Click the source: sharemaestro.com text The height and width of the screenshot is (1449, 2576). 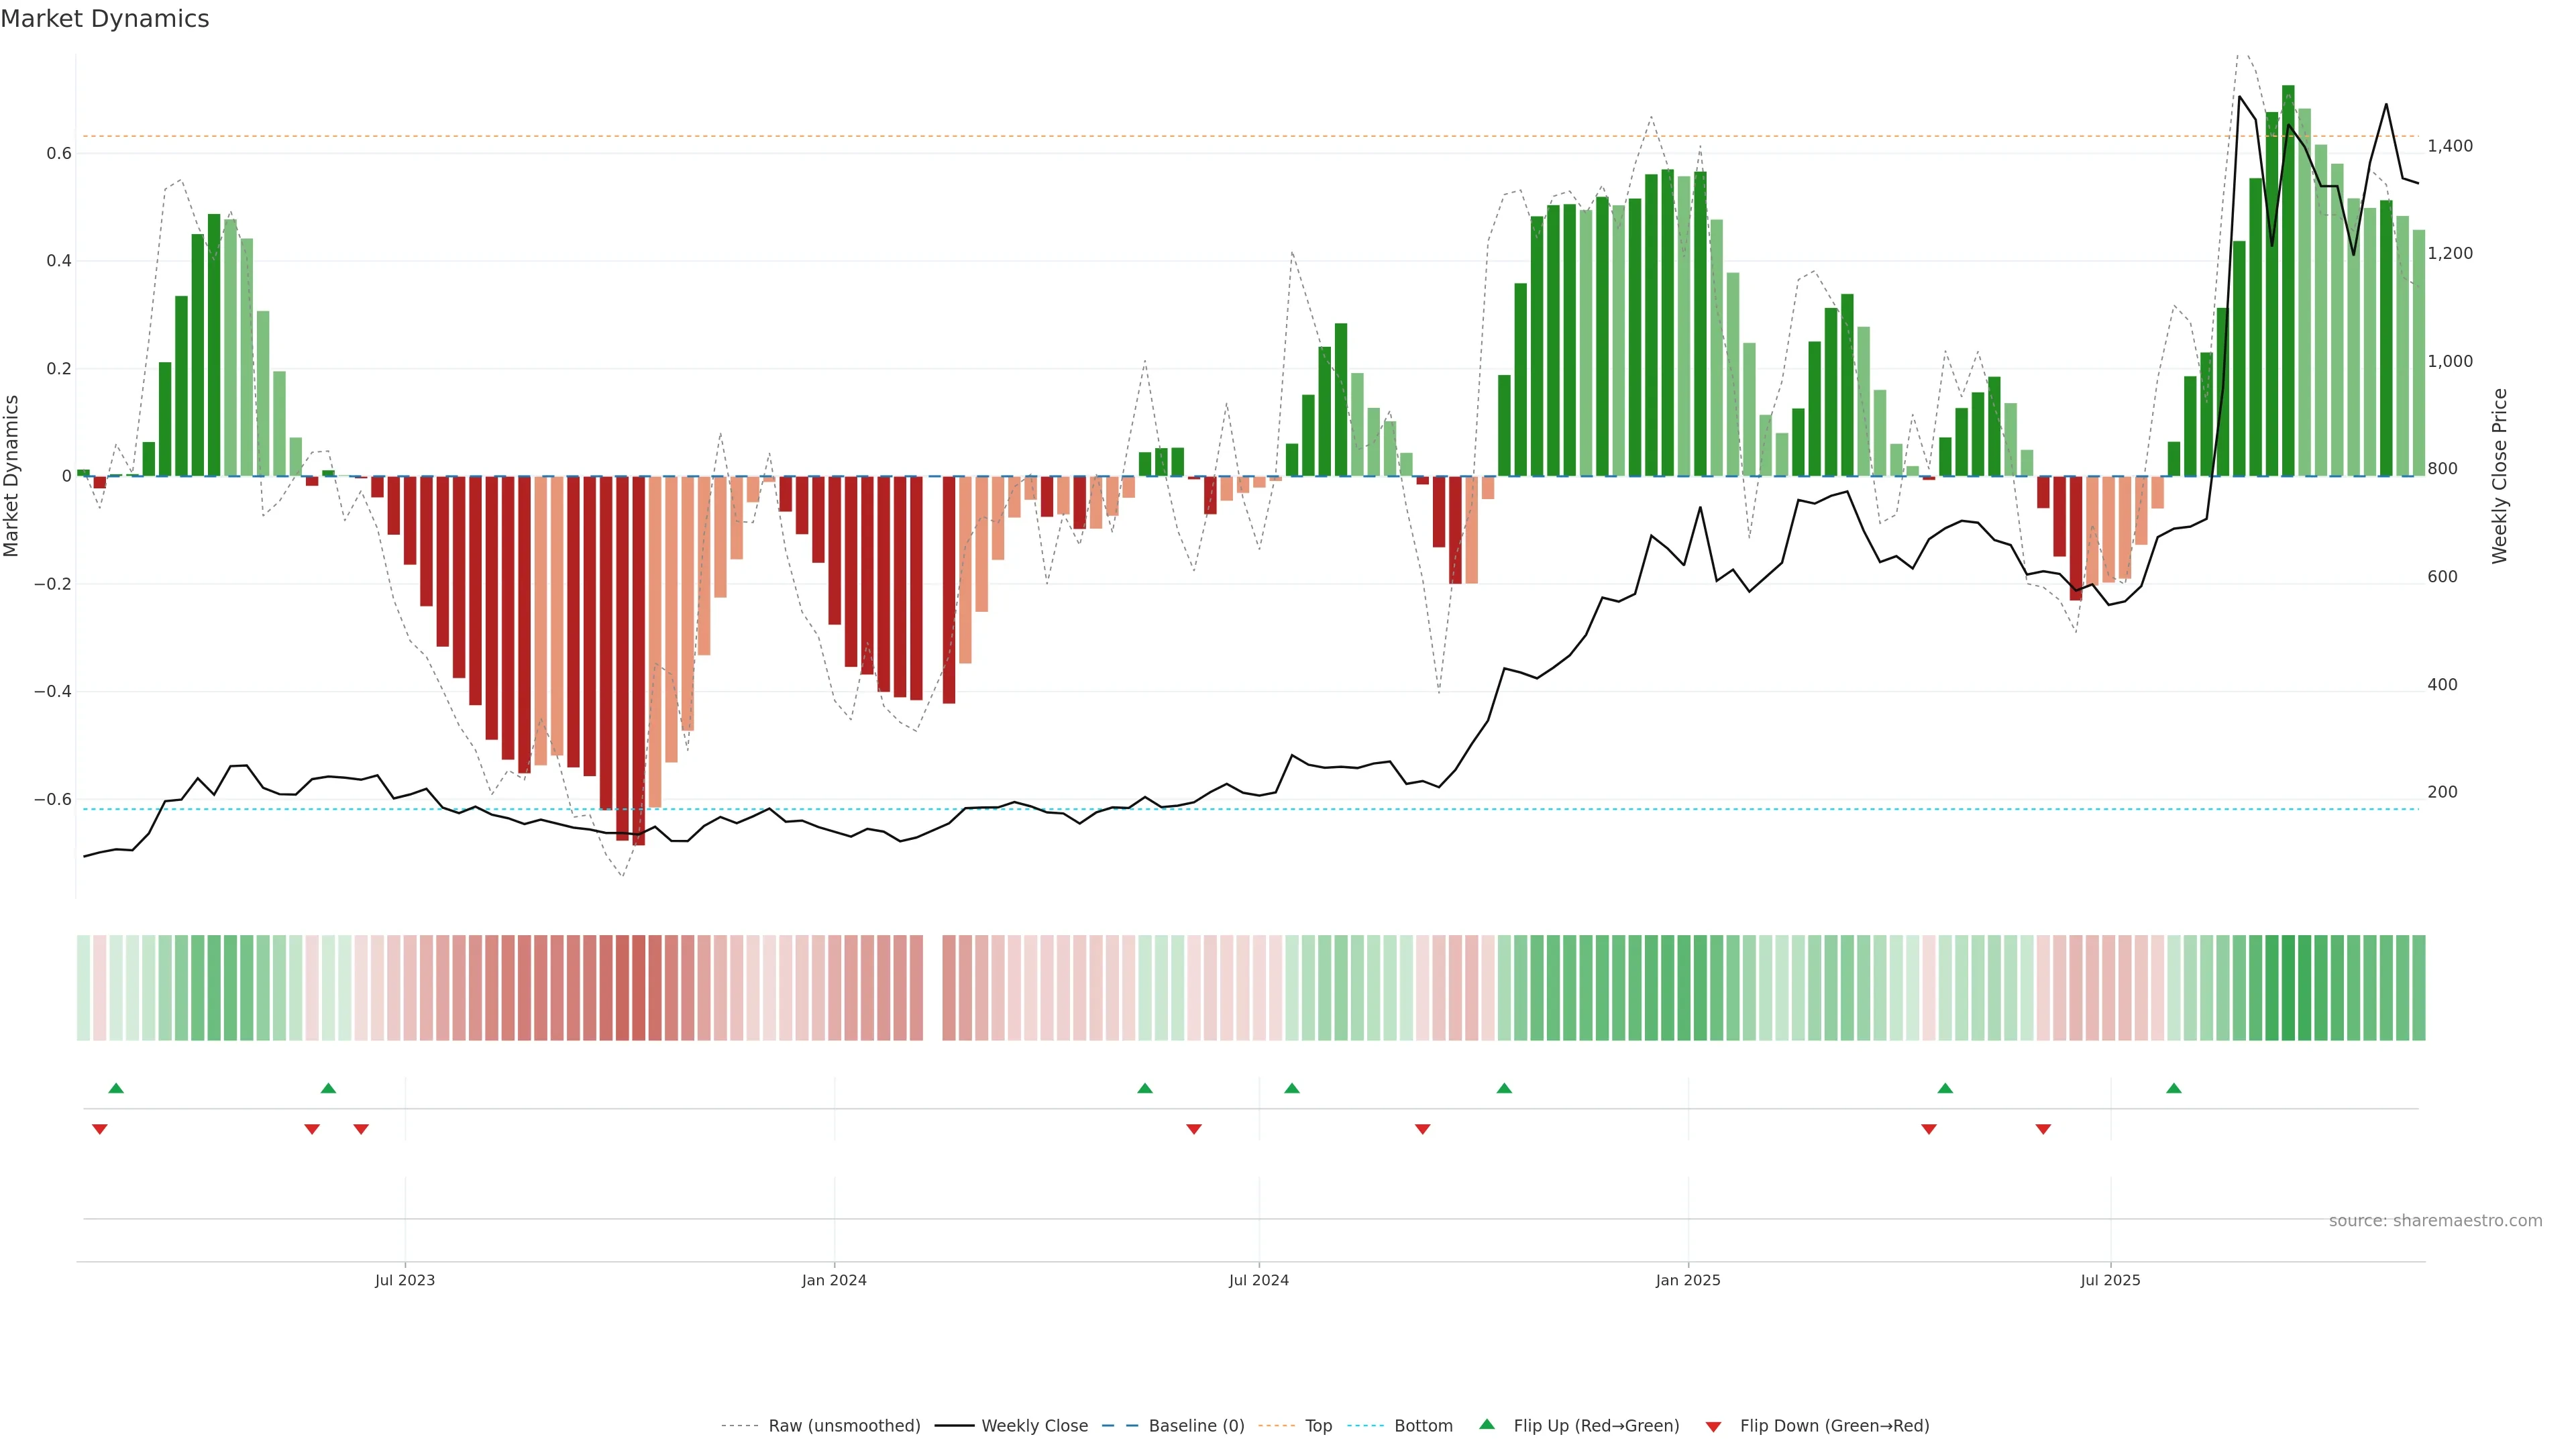(2435, 1221)
